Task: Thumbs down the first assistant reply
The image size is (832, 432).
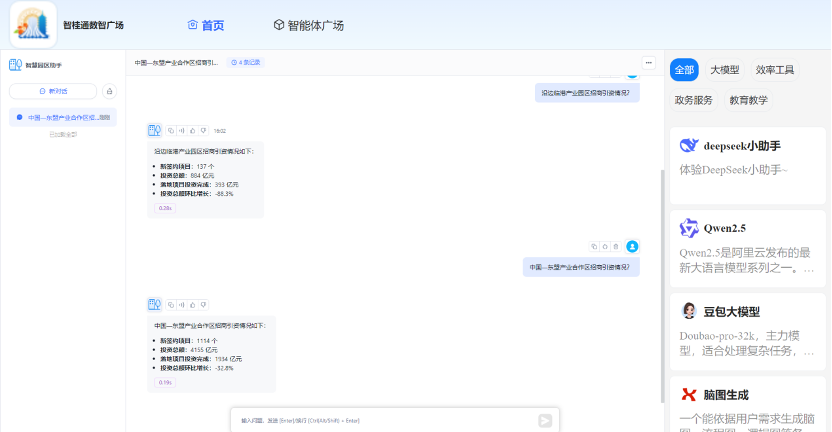Action: click(203, 130)
